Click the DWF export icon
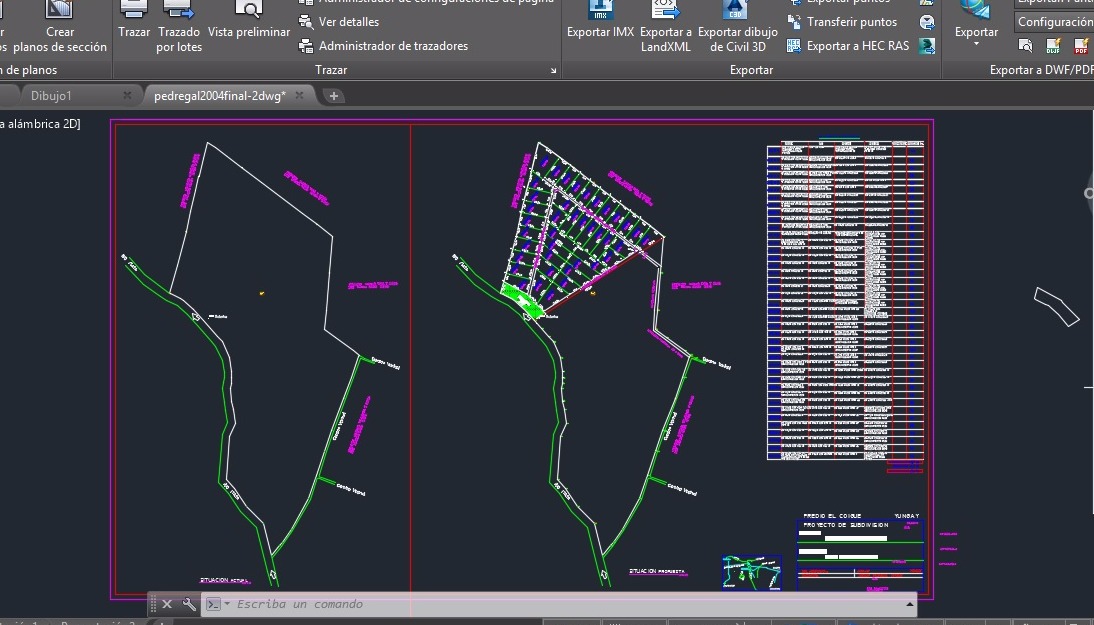The width and height of the screenshot is (1094, 625). (x=1054, y=46)
